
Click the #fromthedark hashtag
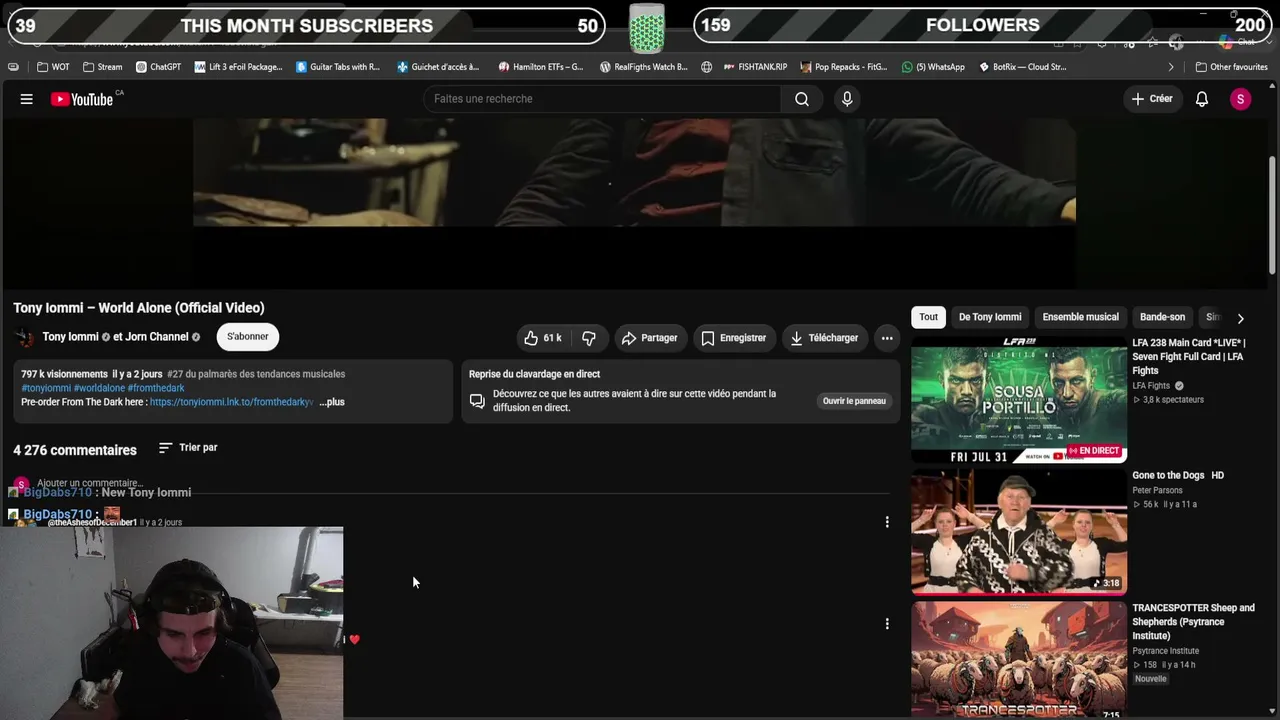click(x=156, y=388)
